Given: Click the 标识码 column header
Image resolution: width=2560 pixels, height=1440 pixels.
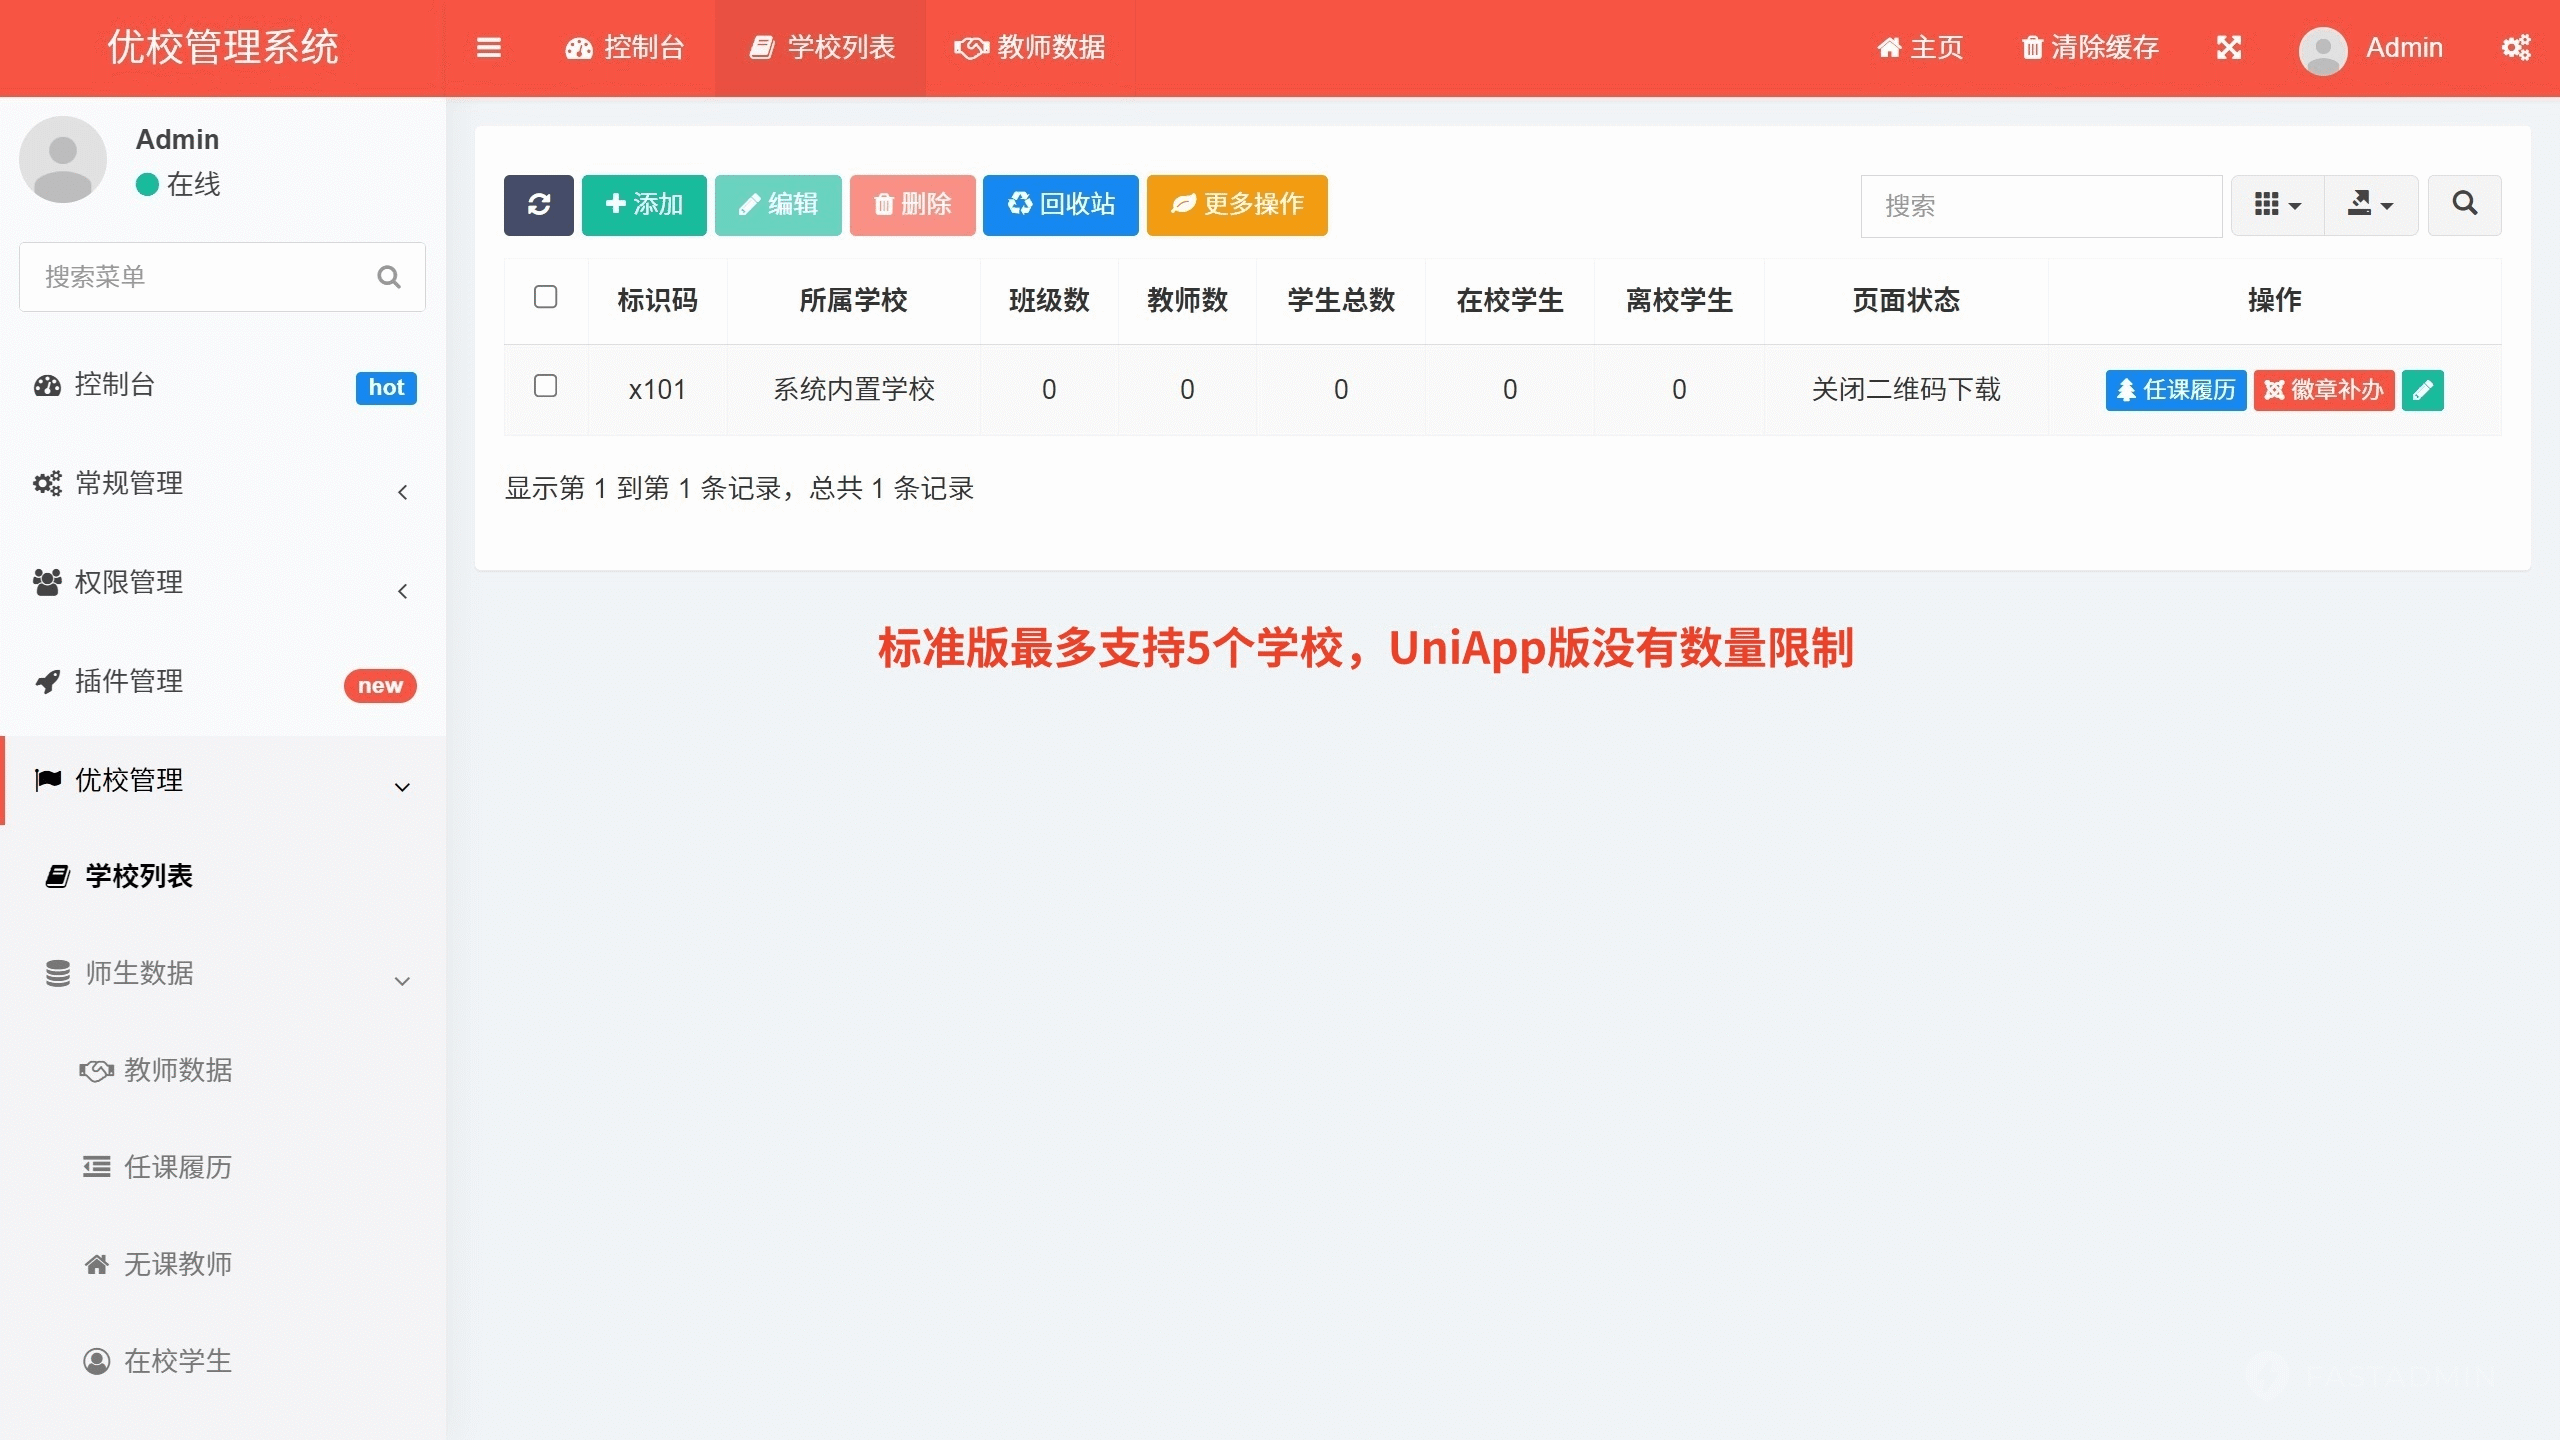Looking at the screenshot, I should 657,301.
